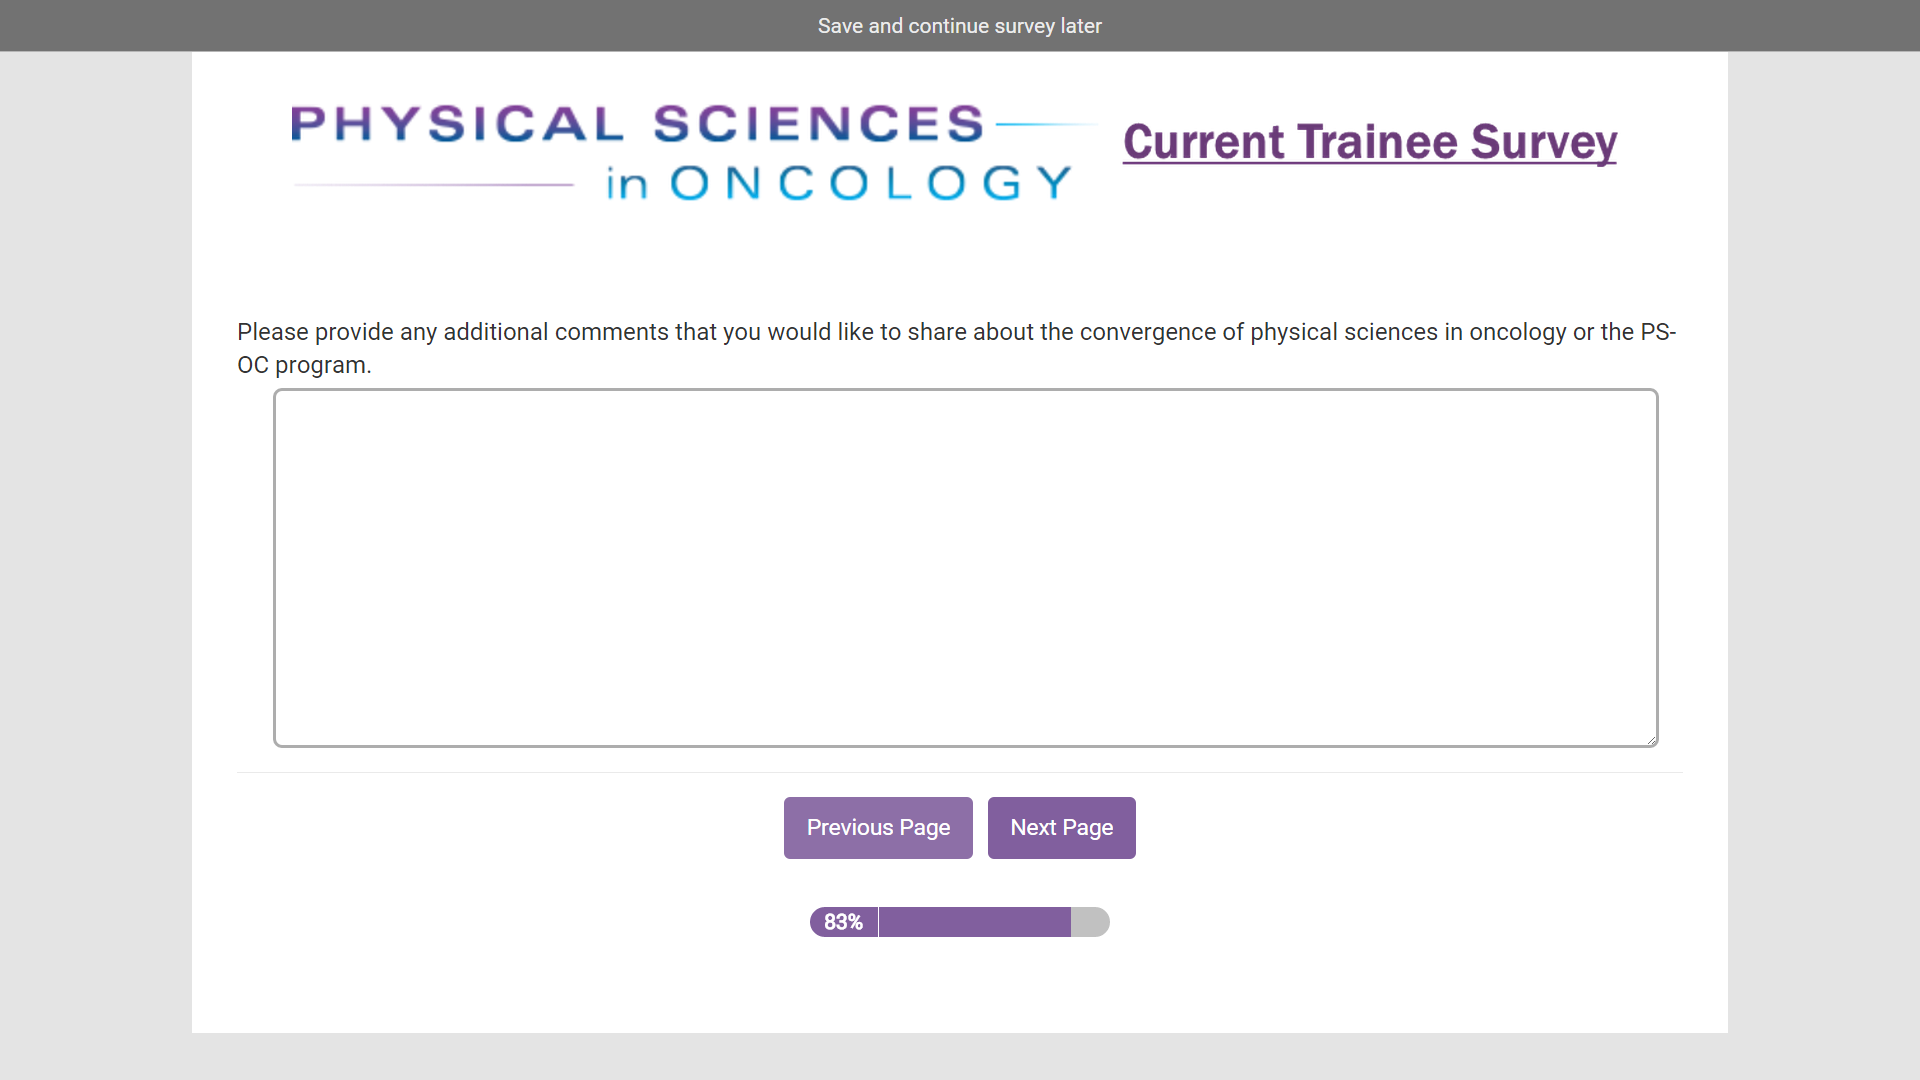Click the 83% progress label
Viewport: 1920px width, 1080px height.
click(x=843, y=922)
